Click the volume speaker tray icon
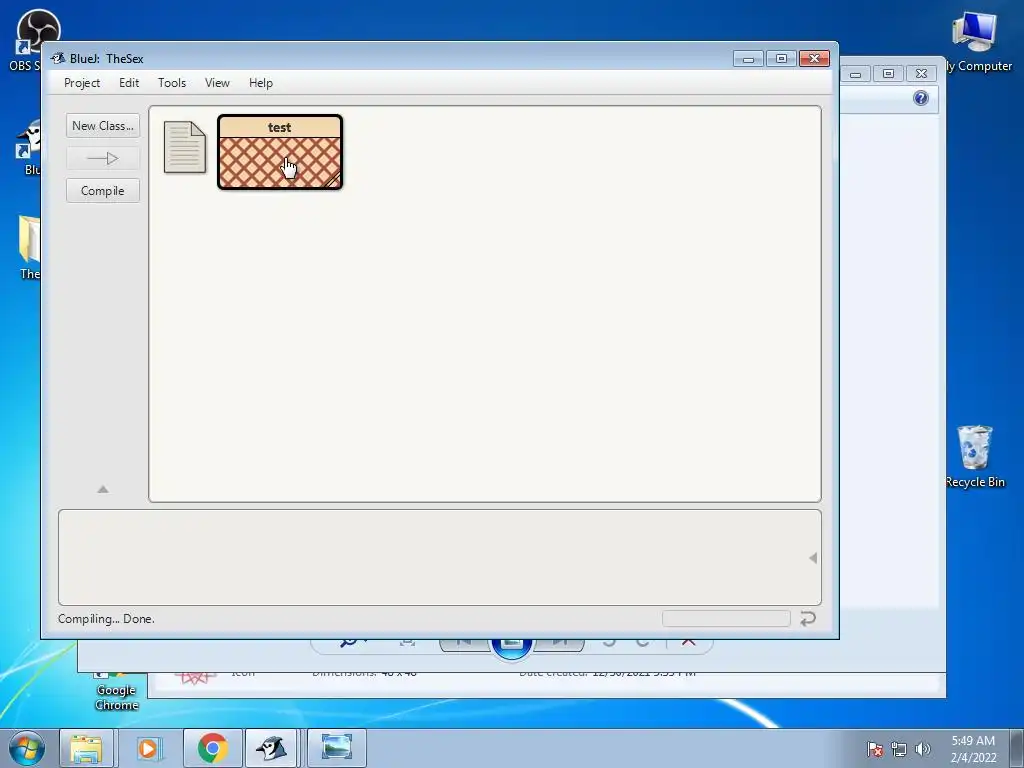The image size is (1024, 768). pos(923,749)
